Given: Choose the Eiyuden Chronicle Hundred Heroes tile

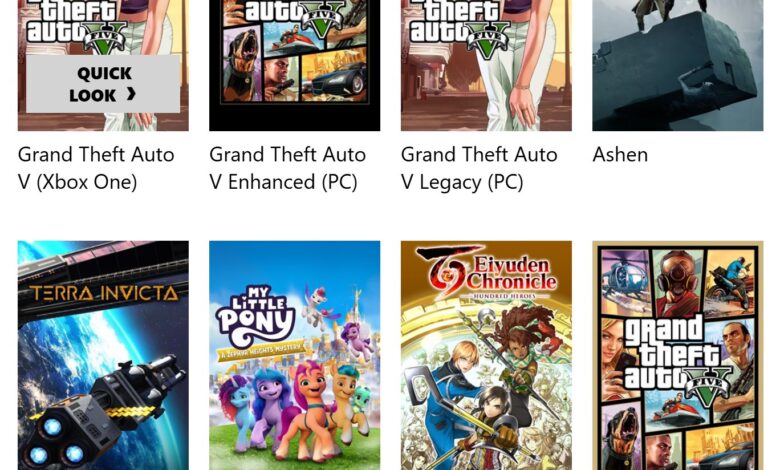Looking at the screenshot, I should (x=486, y=356).
